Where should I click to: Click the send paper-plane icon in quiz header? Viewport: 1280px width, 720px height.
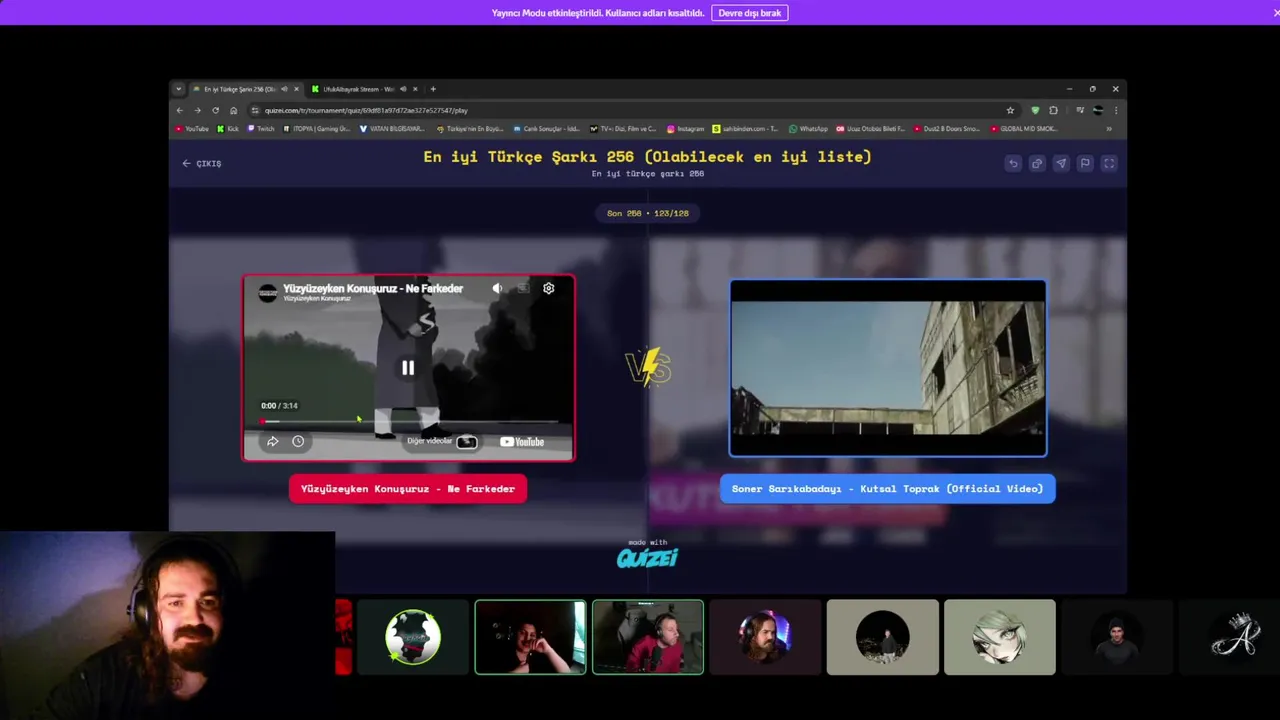tap(1061, 163)
